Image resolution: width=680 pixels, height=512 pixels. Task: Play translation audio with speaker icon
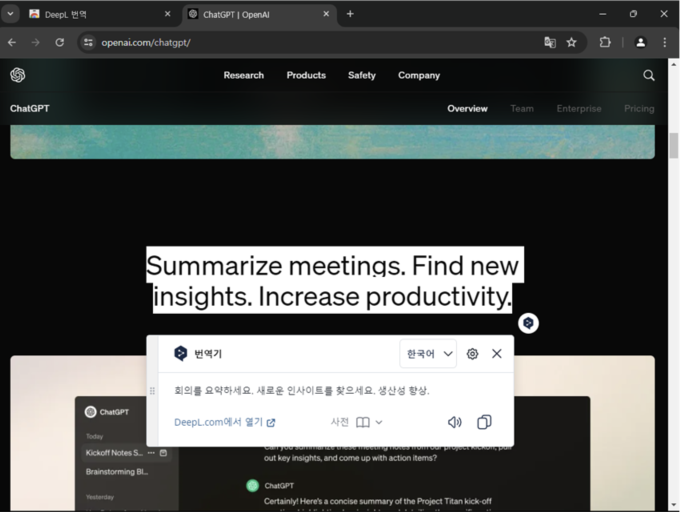tap(454, 422)
